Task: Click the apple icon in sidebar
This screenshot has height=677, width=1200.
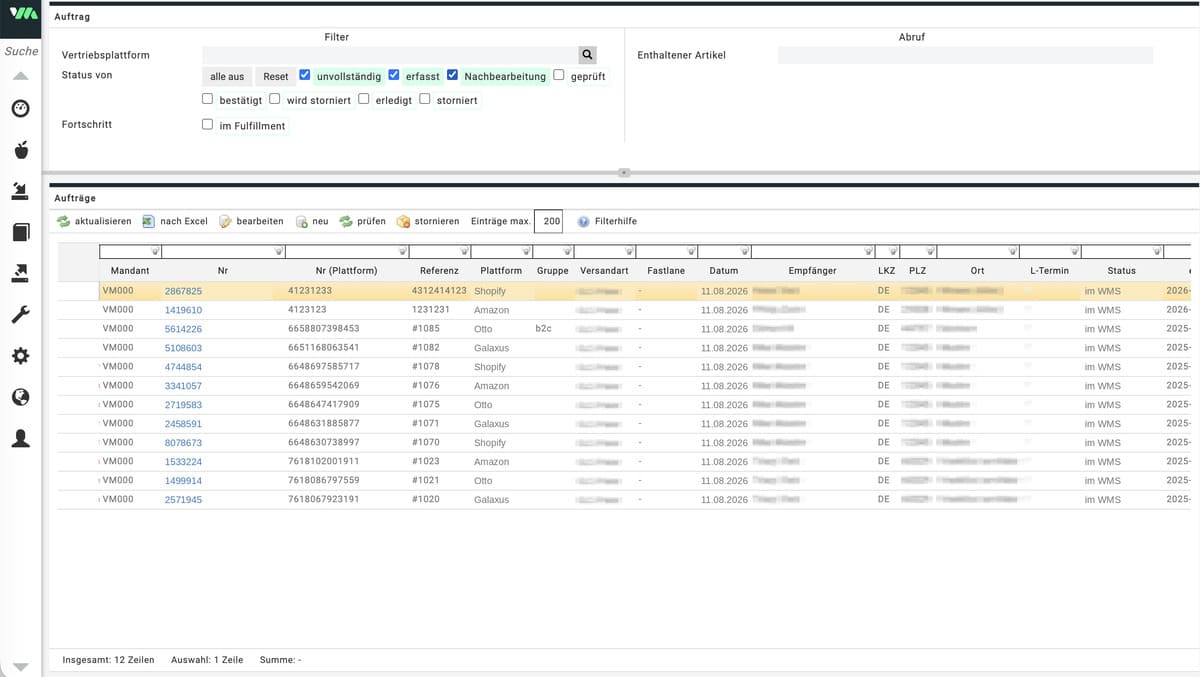Action: [x=20, y=150]
